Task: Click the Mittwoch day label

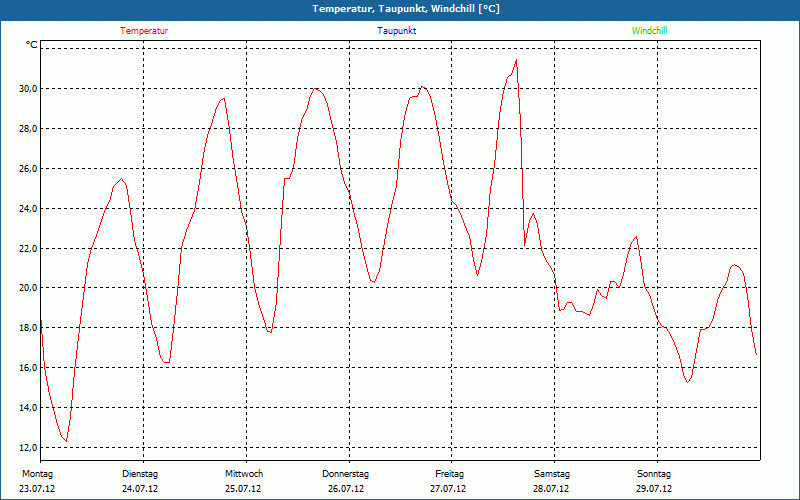Action: pyautogui.click(x=244, y=474)
